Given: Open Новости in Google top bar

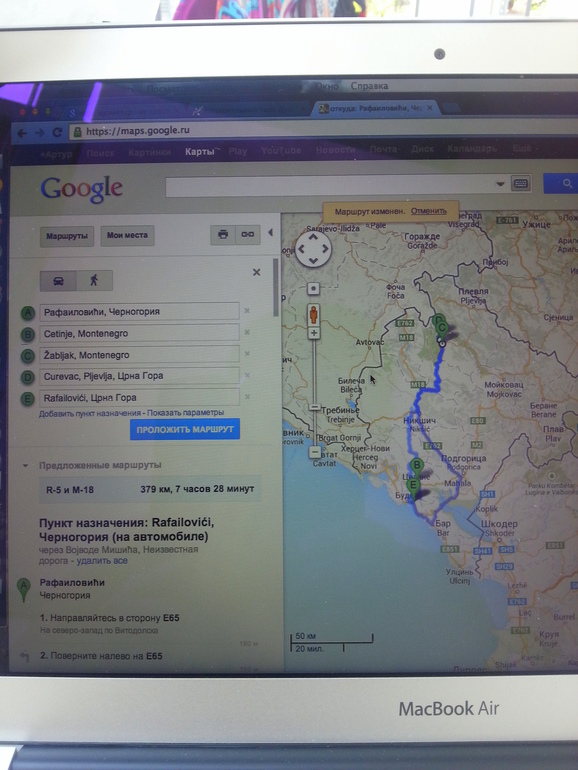Looking at the screenshot, I should click(x=335, y=149).
